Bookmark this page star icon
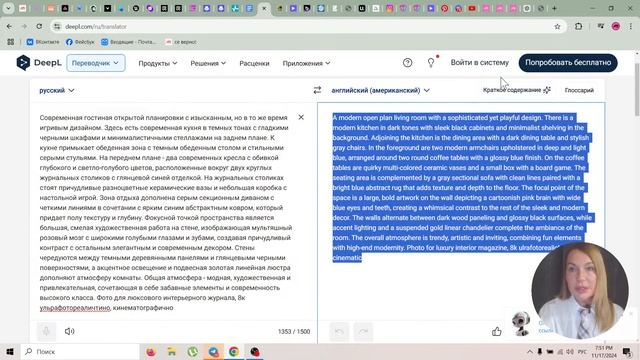The image size is (640, 360). [x=557, y=27]
